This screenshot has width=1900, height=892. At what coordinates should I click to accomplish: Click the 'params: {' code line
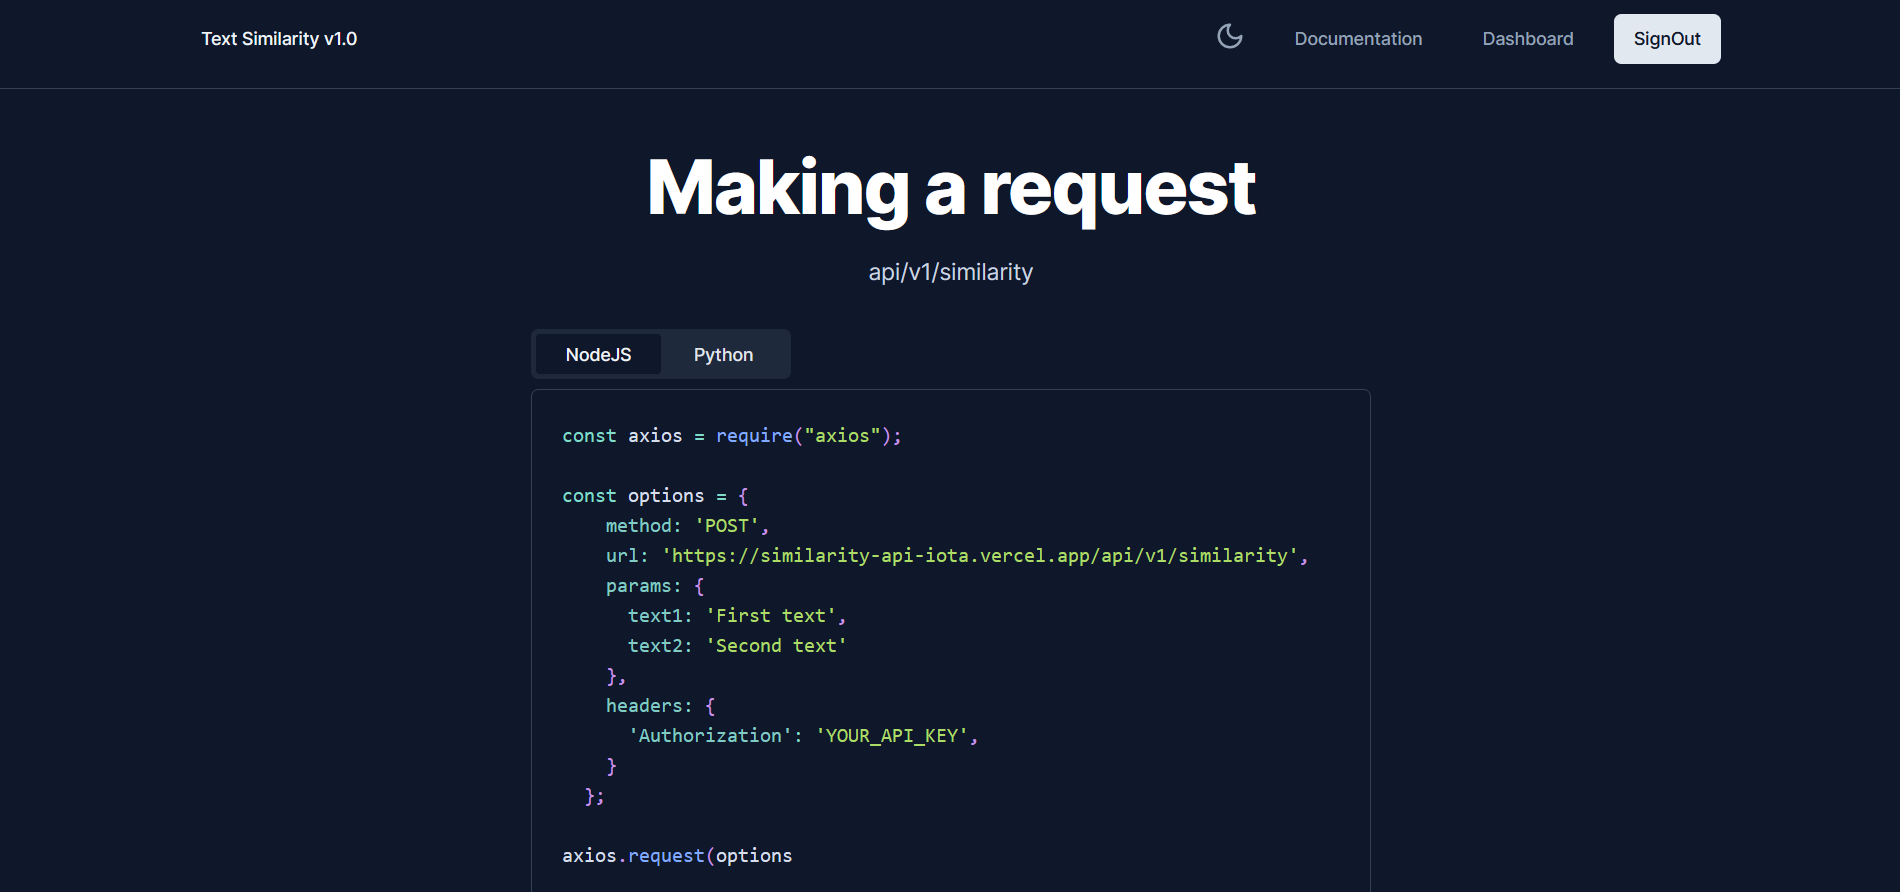click(x=655, y=586)
